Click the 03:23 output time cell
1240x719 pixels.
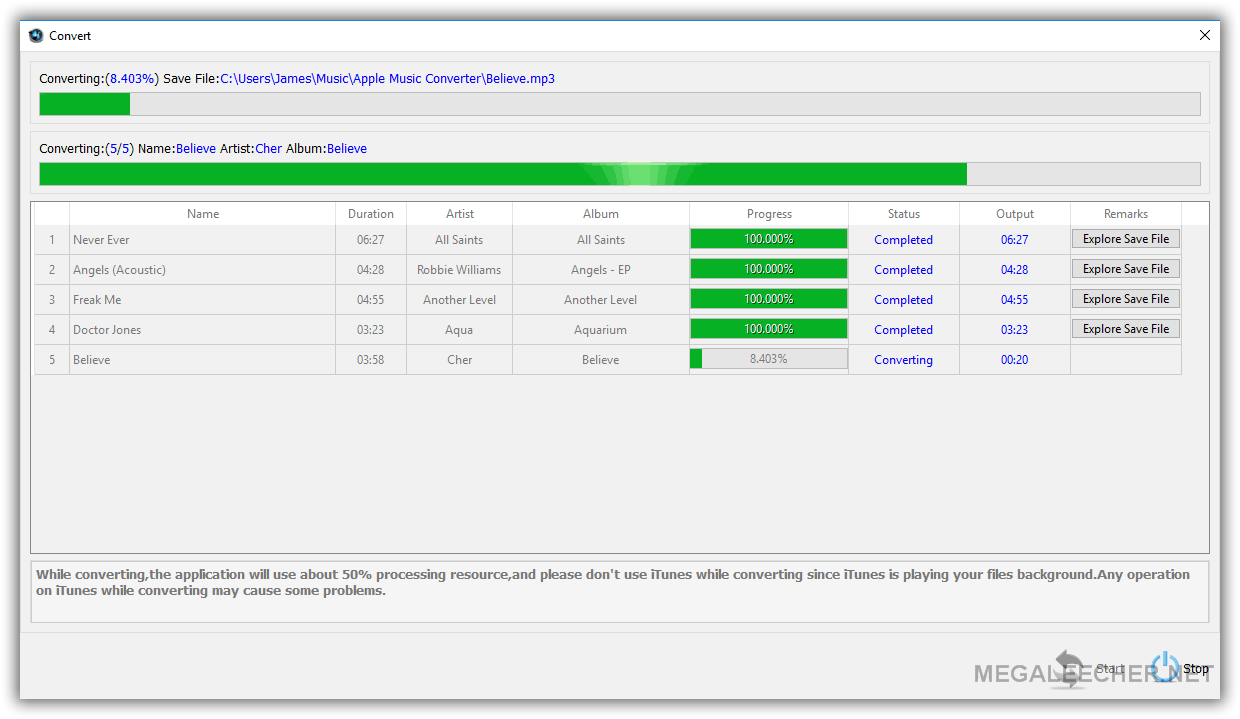1015,330
